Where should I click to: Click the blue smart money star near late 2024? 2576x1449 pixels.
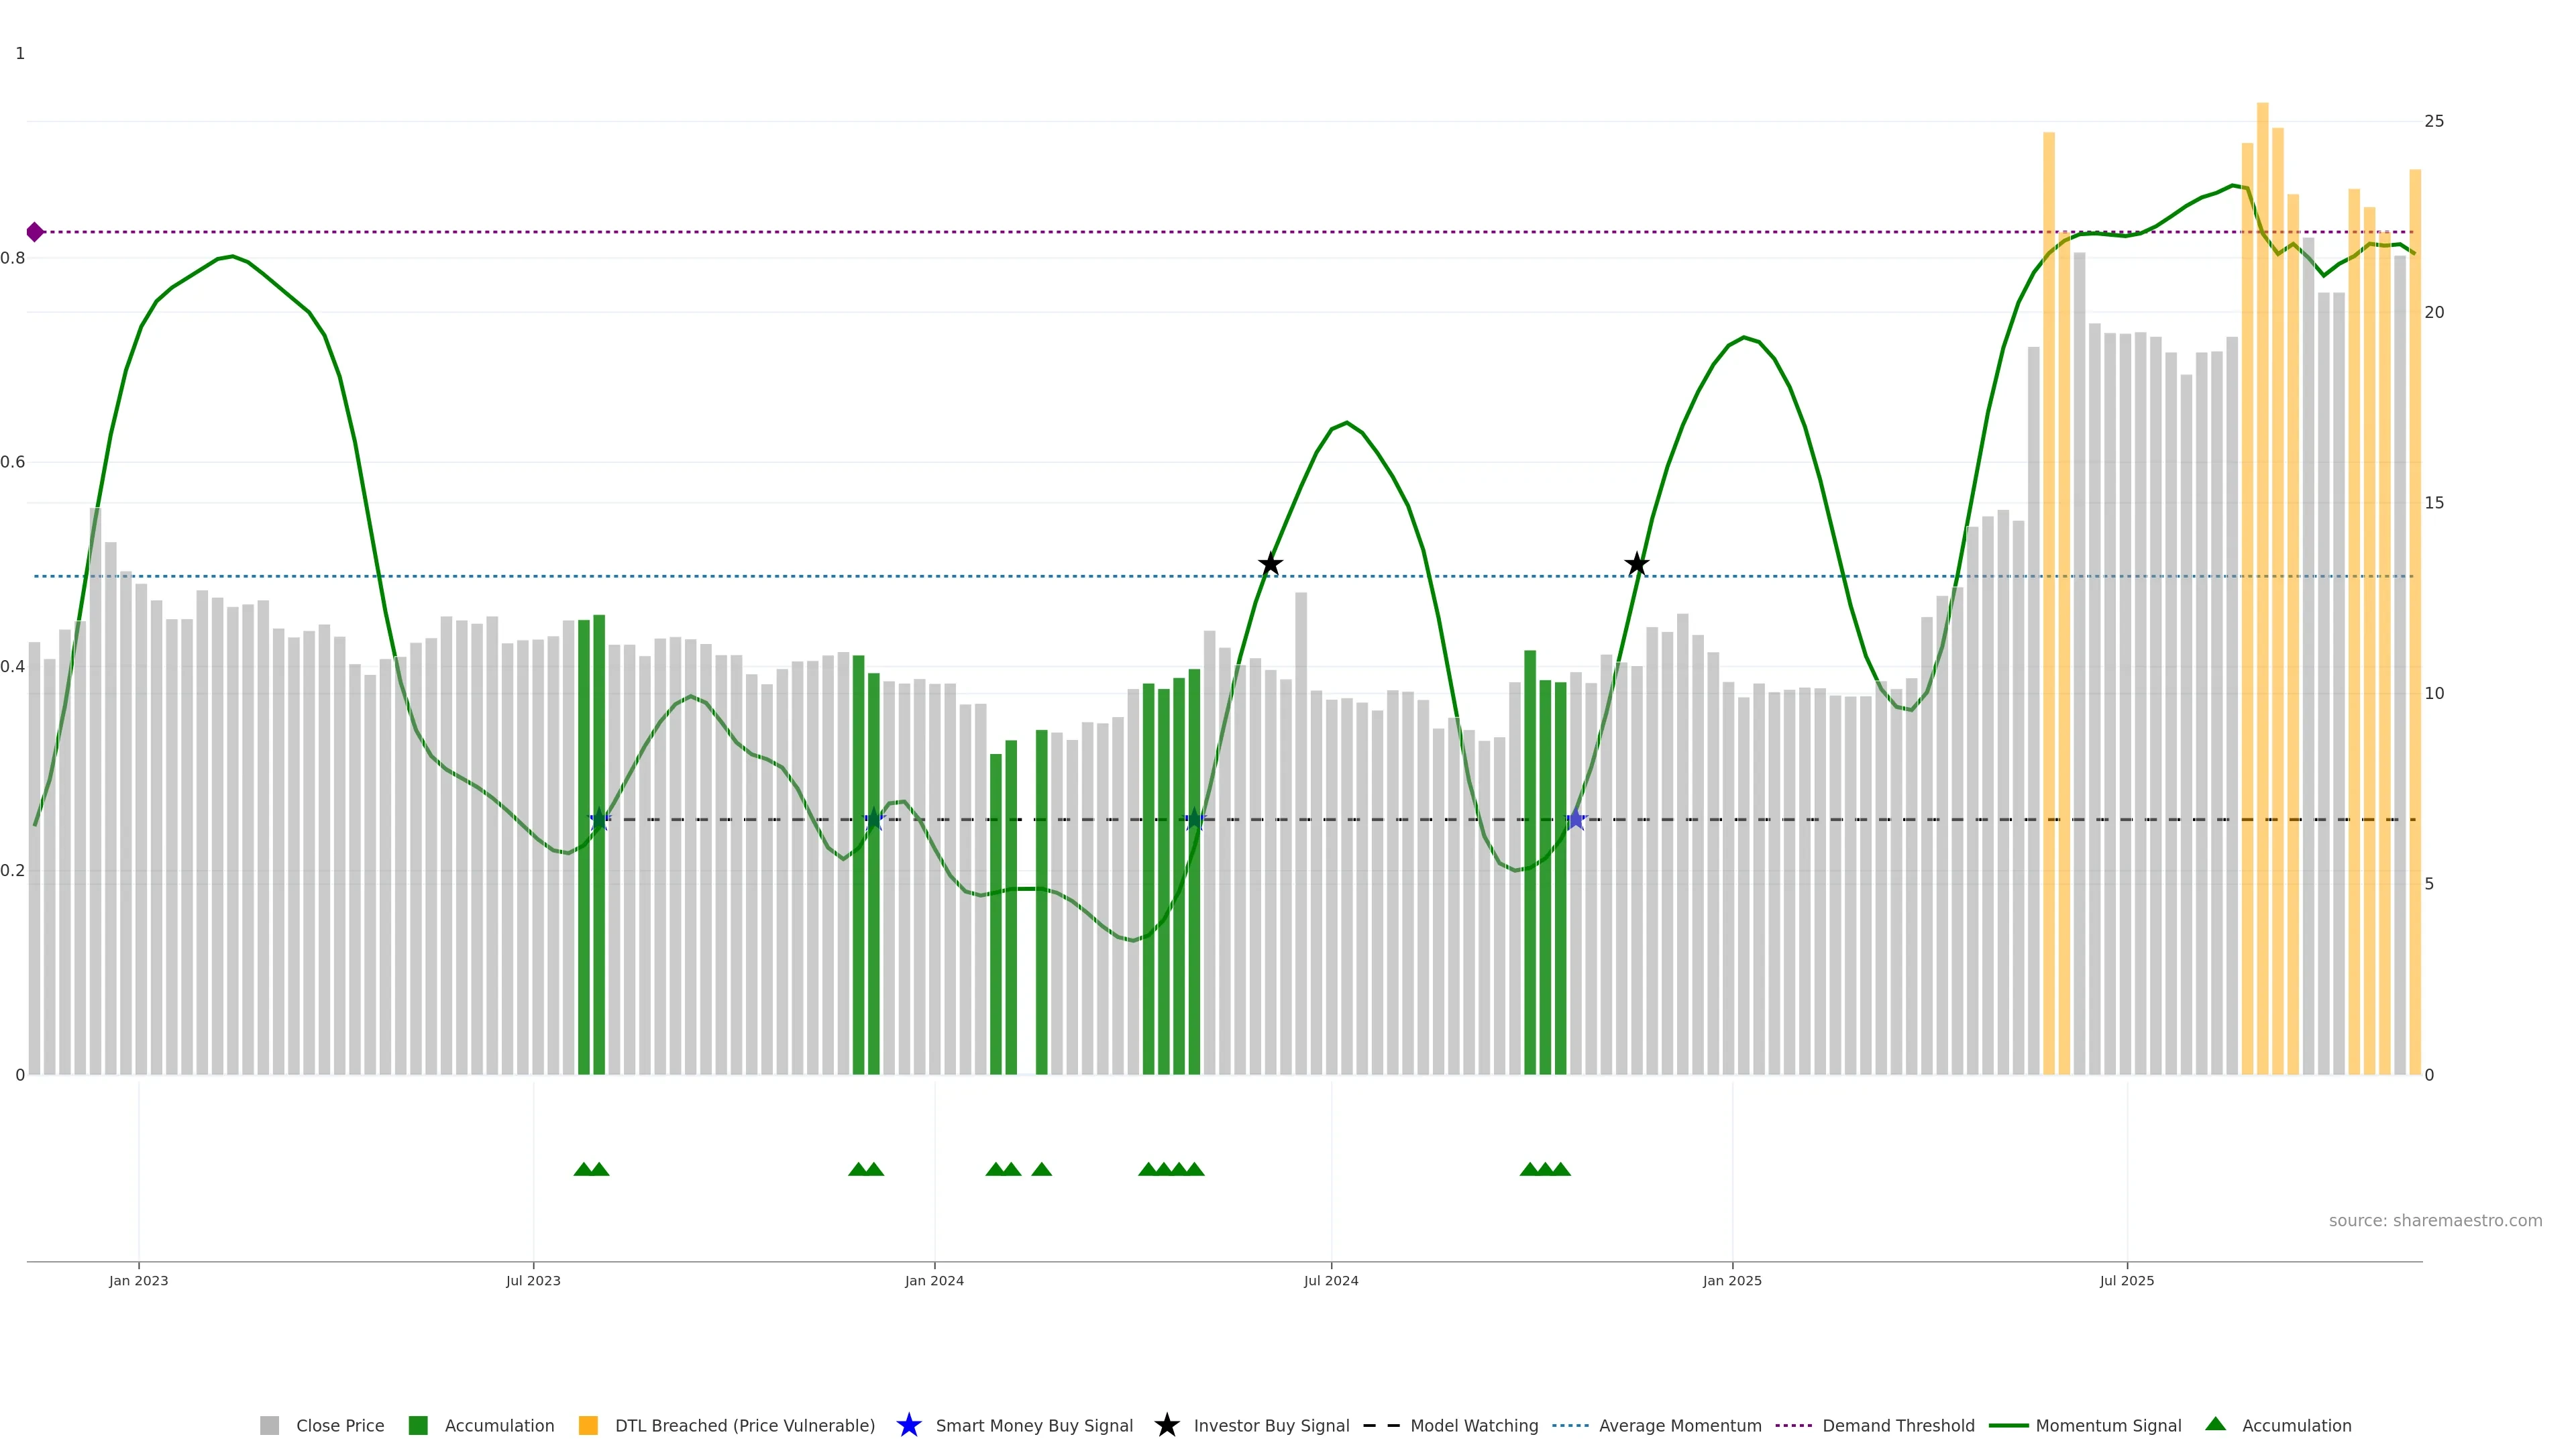pos(1575,820)
